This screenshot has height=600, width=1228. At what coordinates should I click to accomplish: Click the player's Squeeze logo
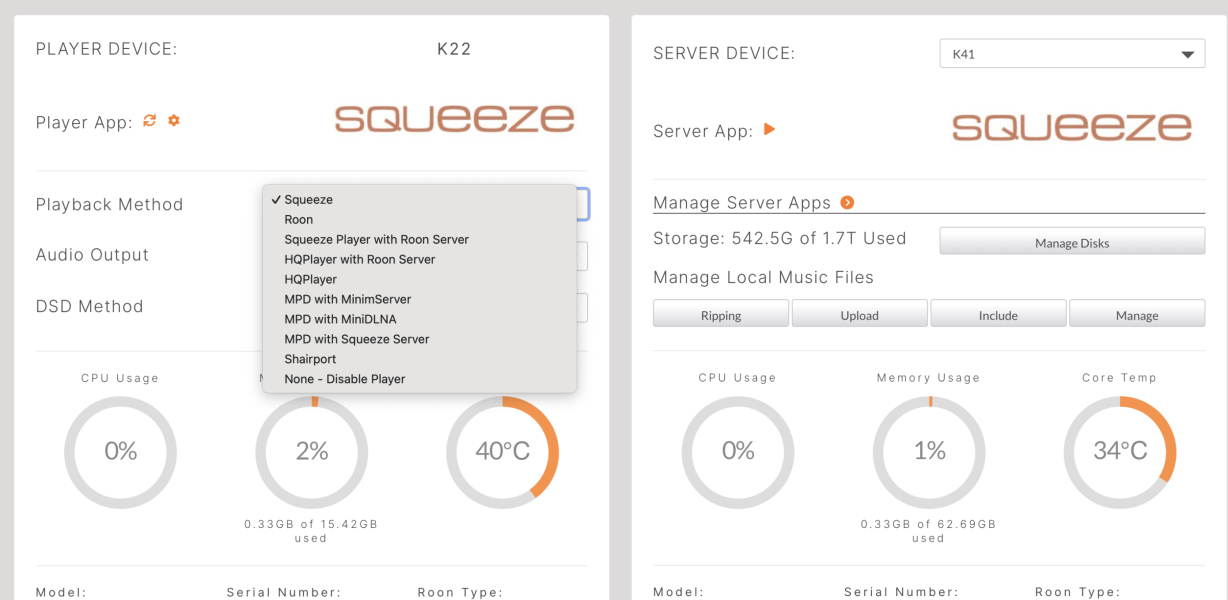click(x=454, y=119)
